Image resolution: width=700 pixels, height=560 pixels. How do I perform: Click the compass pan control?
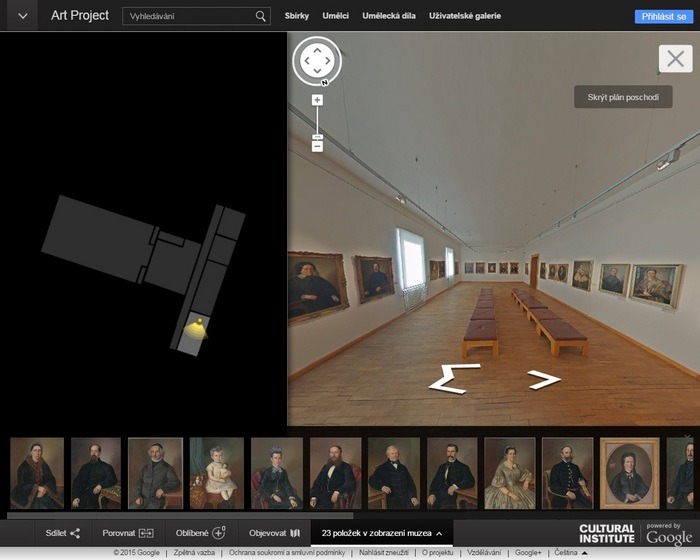[x=316, y=61]
